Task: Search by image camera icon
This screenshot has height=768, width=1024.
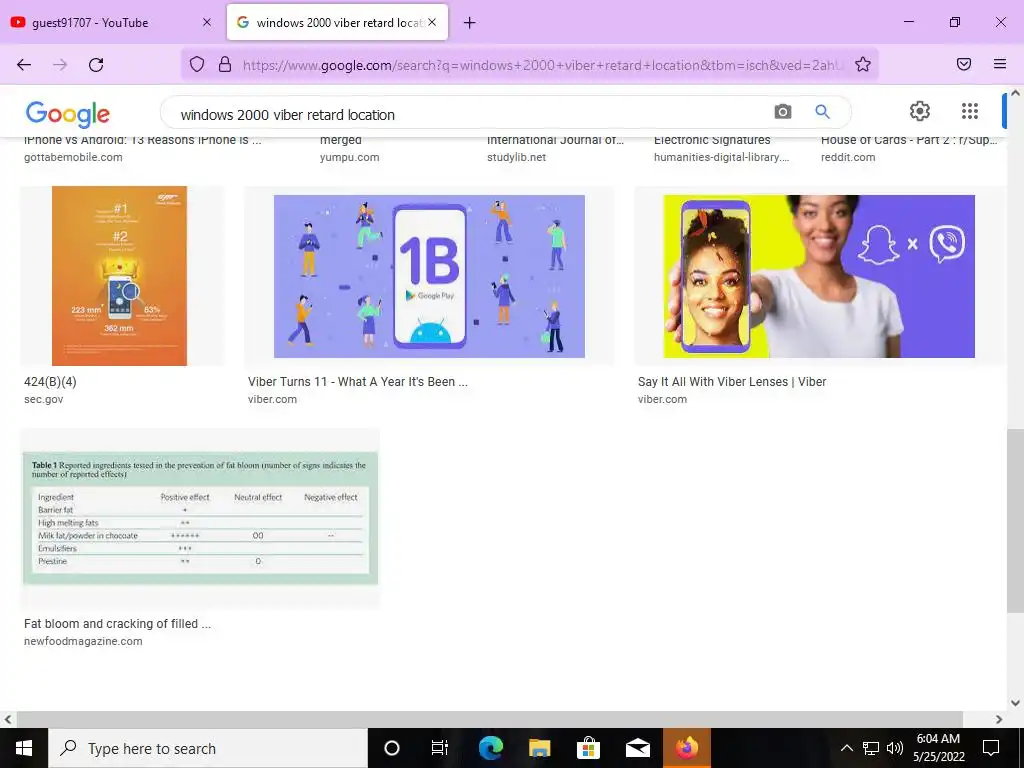Action: click(783, 112)
